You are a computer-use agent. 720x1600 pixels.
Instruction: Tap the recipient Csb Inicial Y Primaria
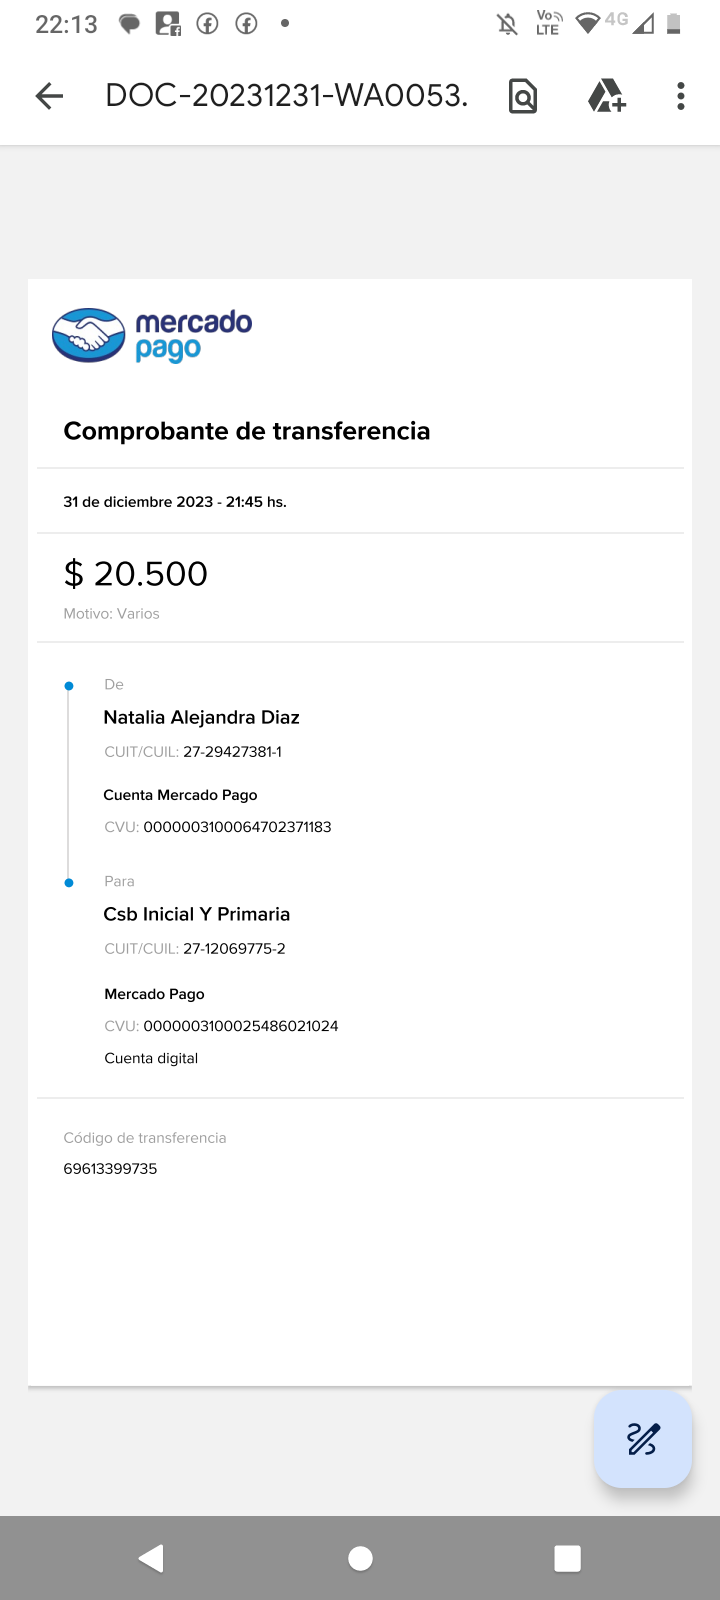[x=197, y=914]
